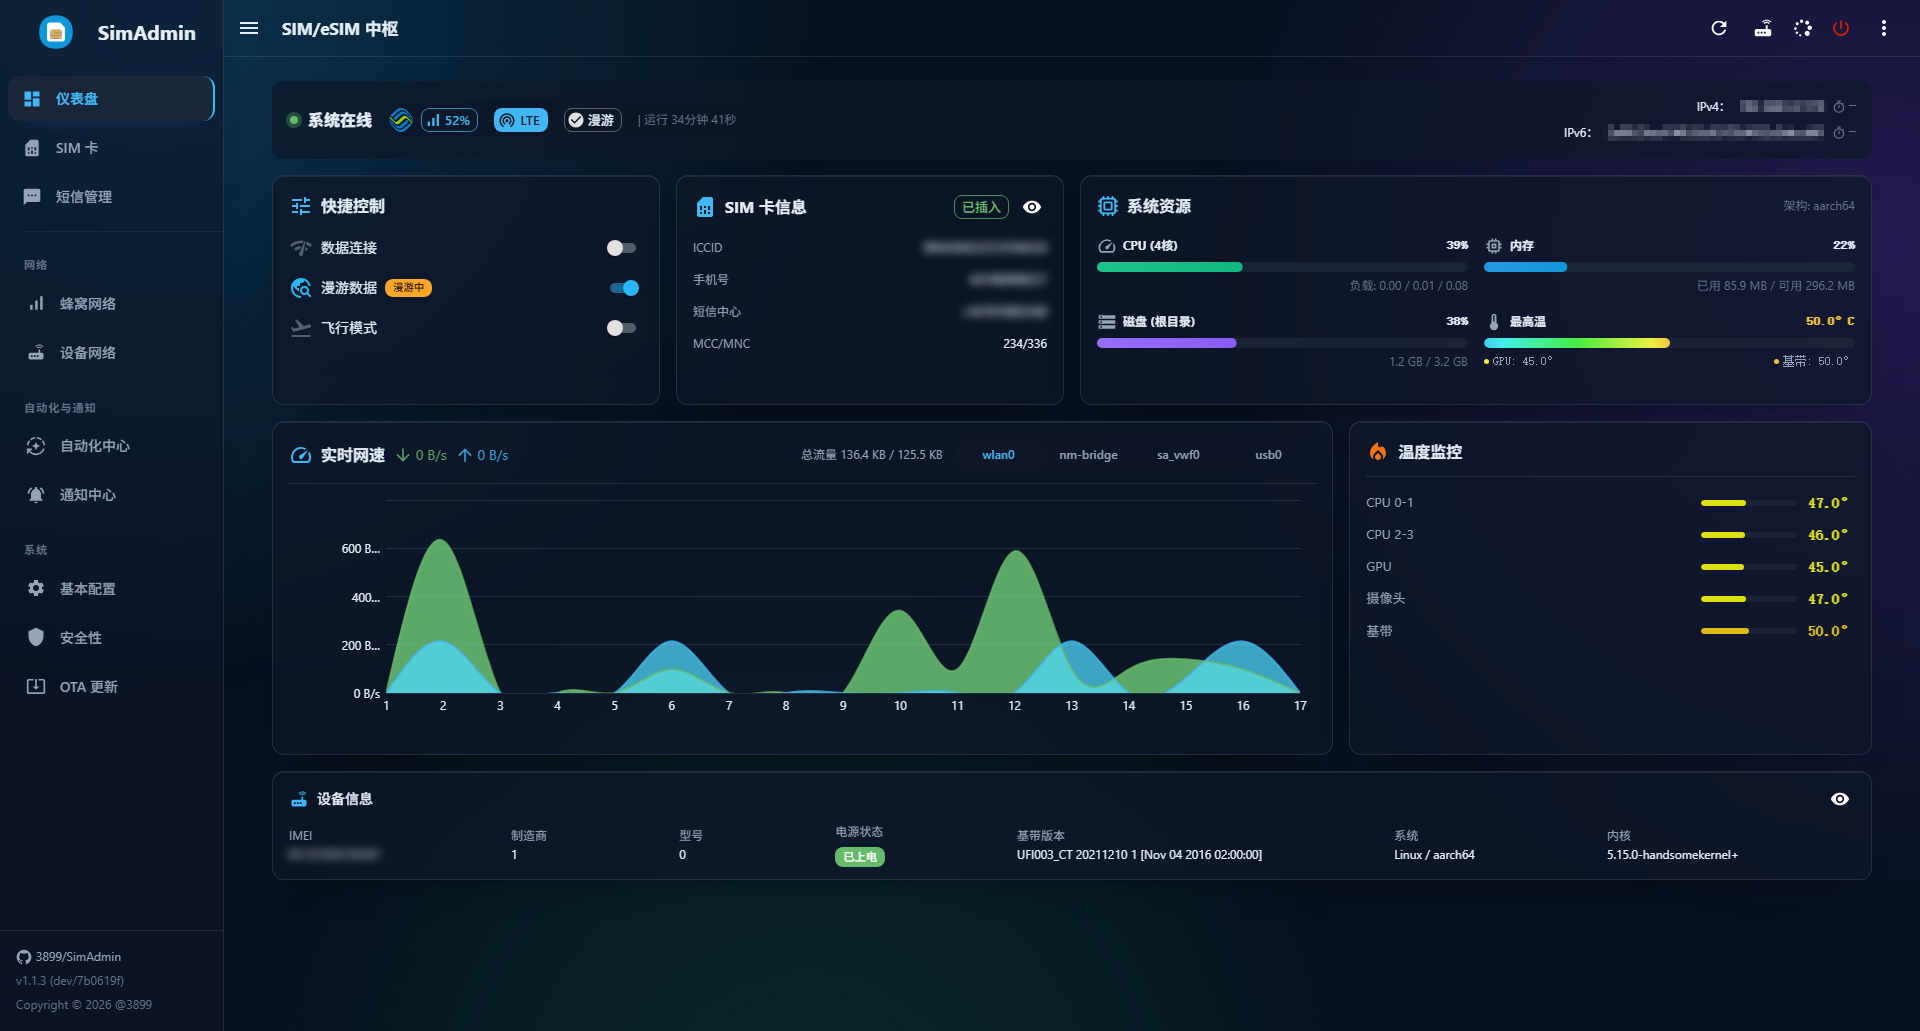Click the MCC/MNC value 234/336
This screenshot has height=1031, width=1920.
(x=1025, y=344)
